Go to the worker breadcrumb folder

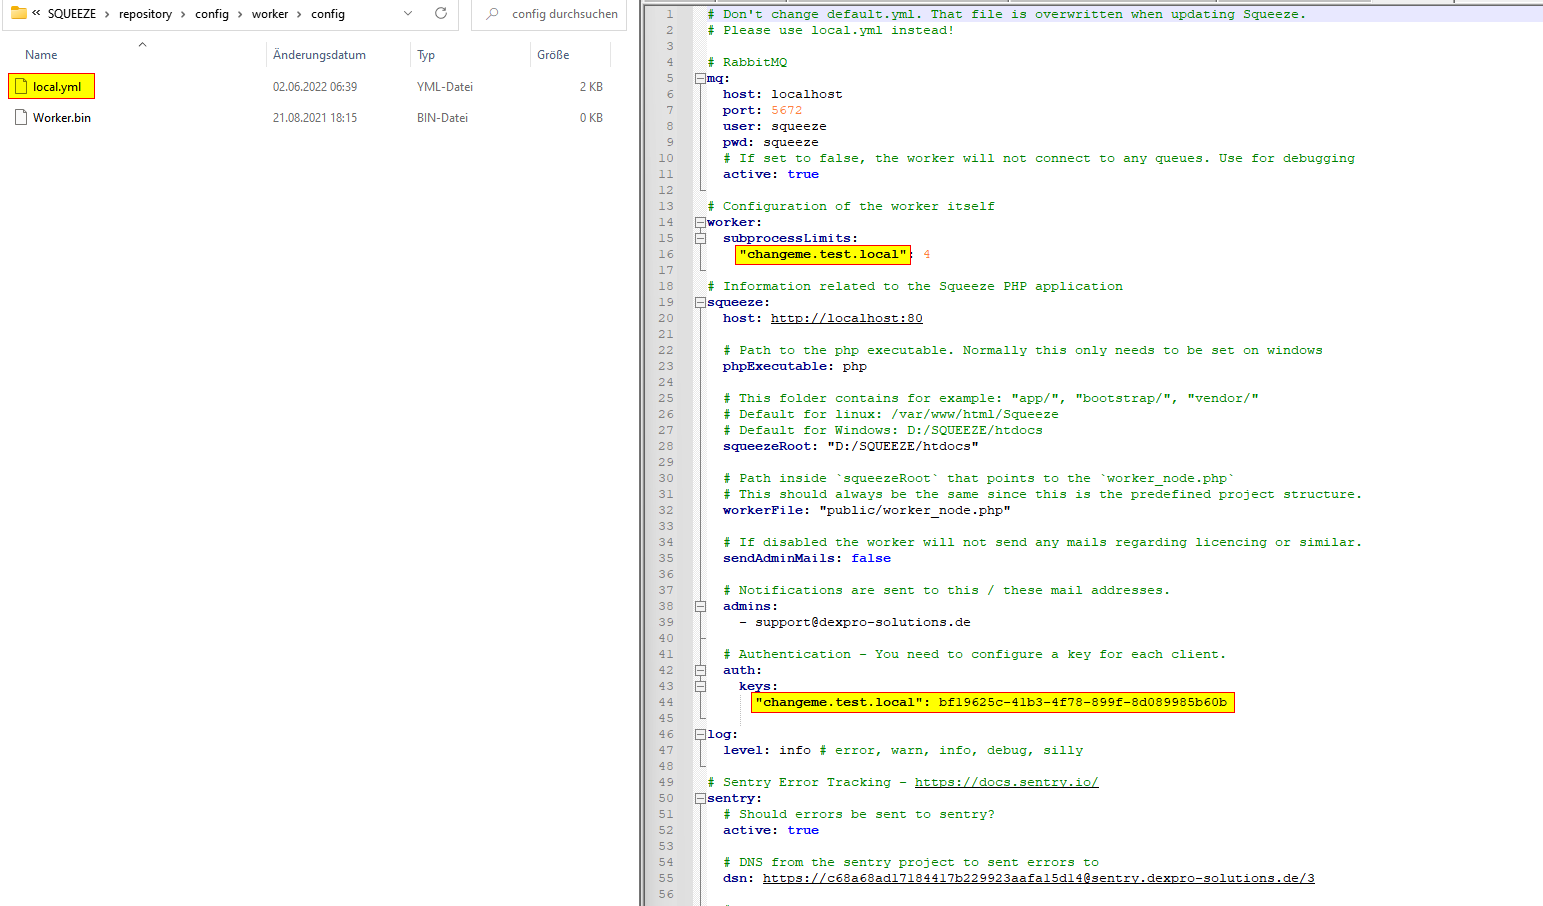(270, 14)
